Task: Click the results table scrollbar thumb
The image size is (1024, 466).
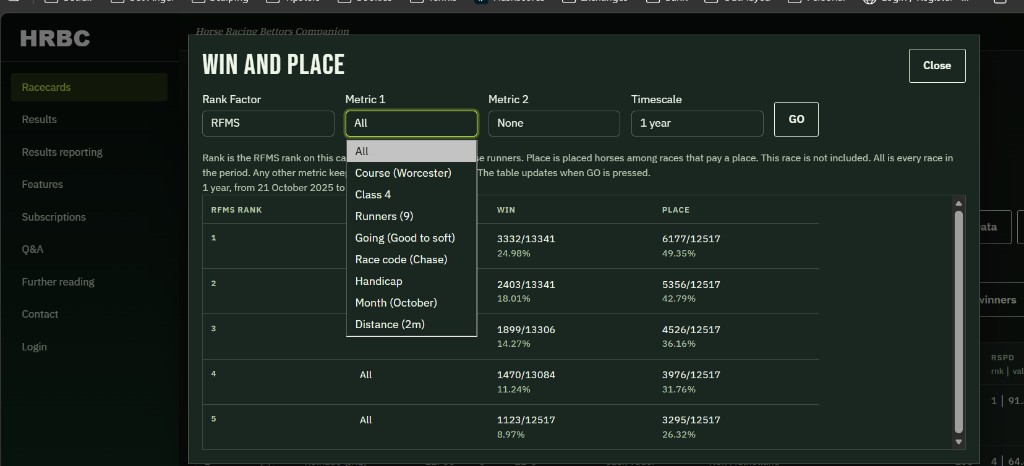Action: click(x=959, y=322)
